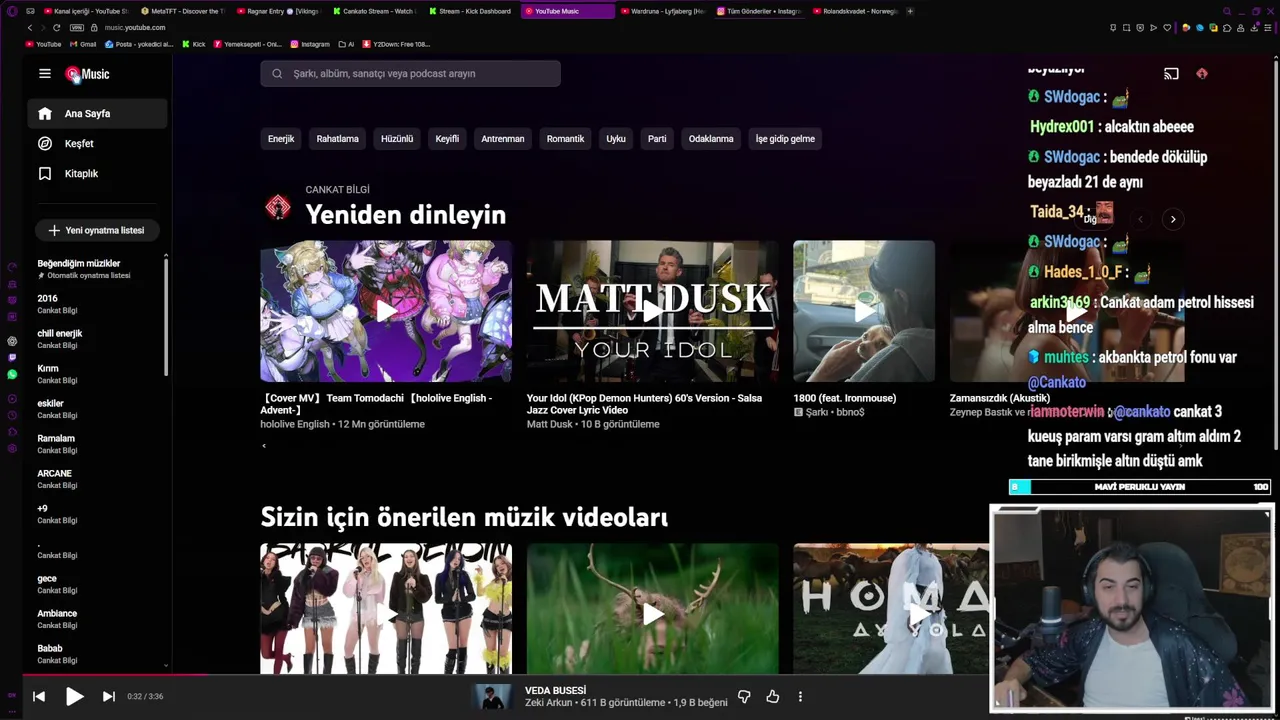Open hololive English channel link

(x=295, y=424)
